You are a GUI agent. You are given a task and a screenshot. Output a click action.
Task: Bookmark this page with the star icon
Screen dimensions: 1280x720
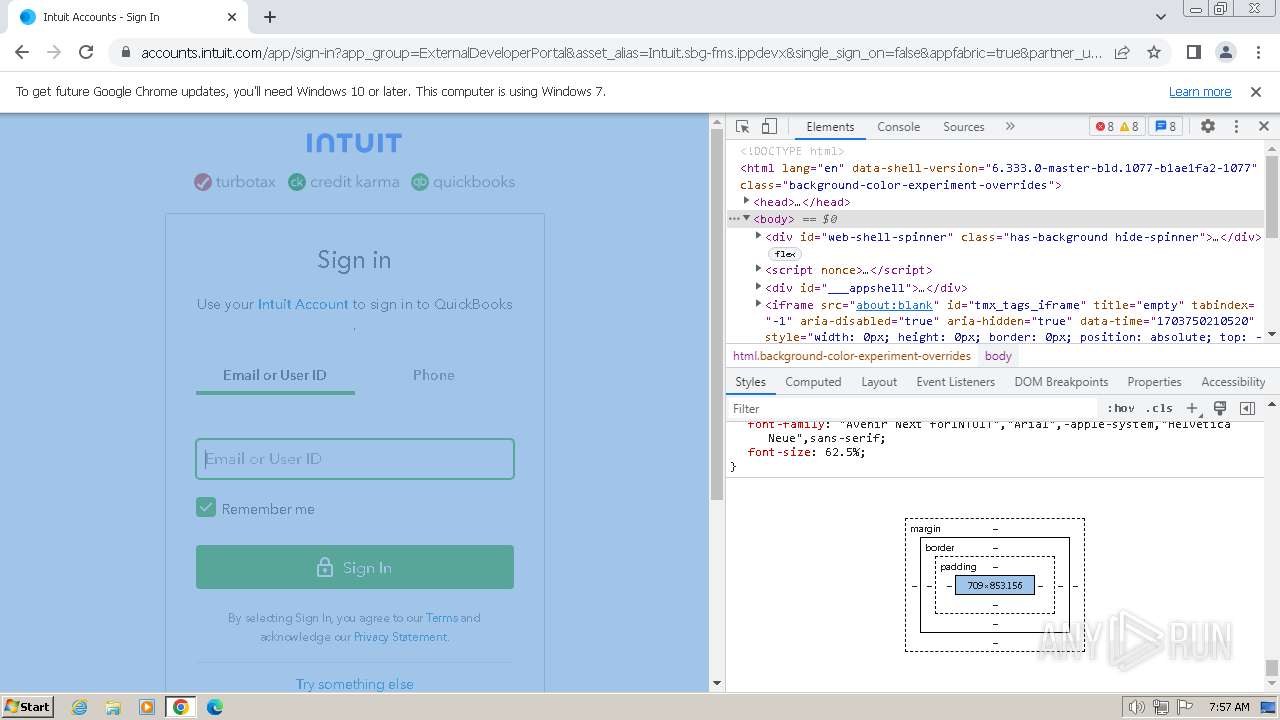[x=1154, y=52]
